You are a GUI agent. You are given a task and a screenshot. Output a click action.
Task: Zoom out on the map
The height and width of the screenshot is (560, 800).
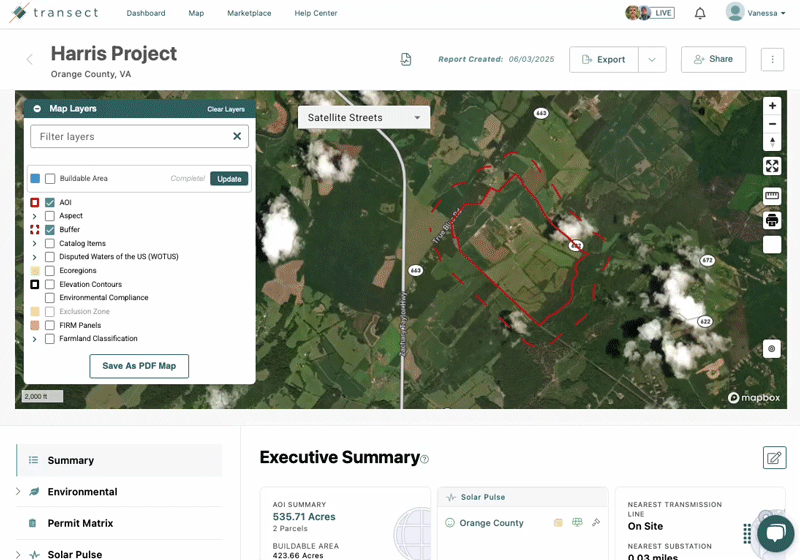(772, 124)
